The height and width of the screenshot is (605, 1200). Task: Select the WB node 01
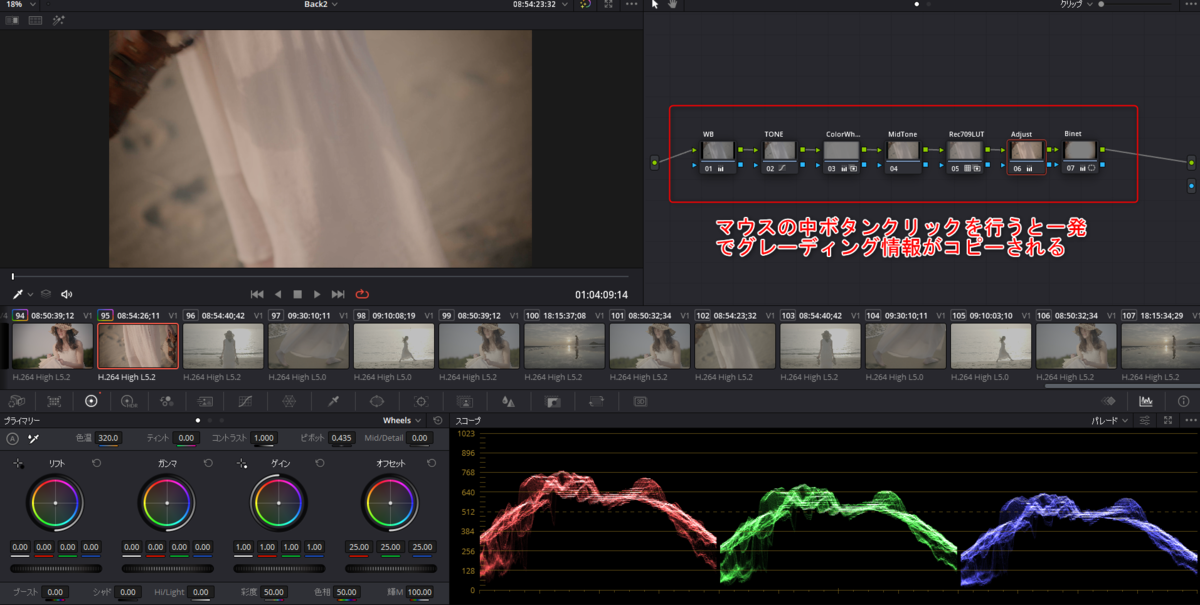[718, 152]
